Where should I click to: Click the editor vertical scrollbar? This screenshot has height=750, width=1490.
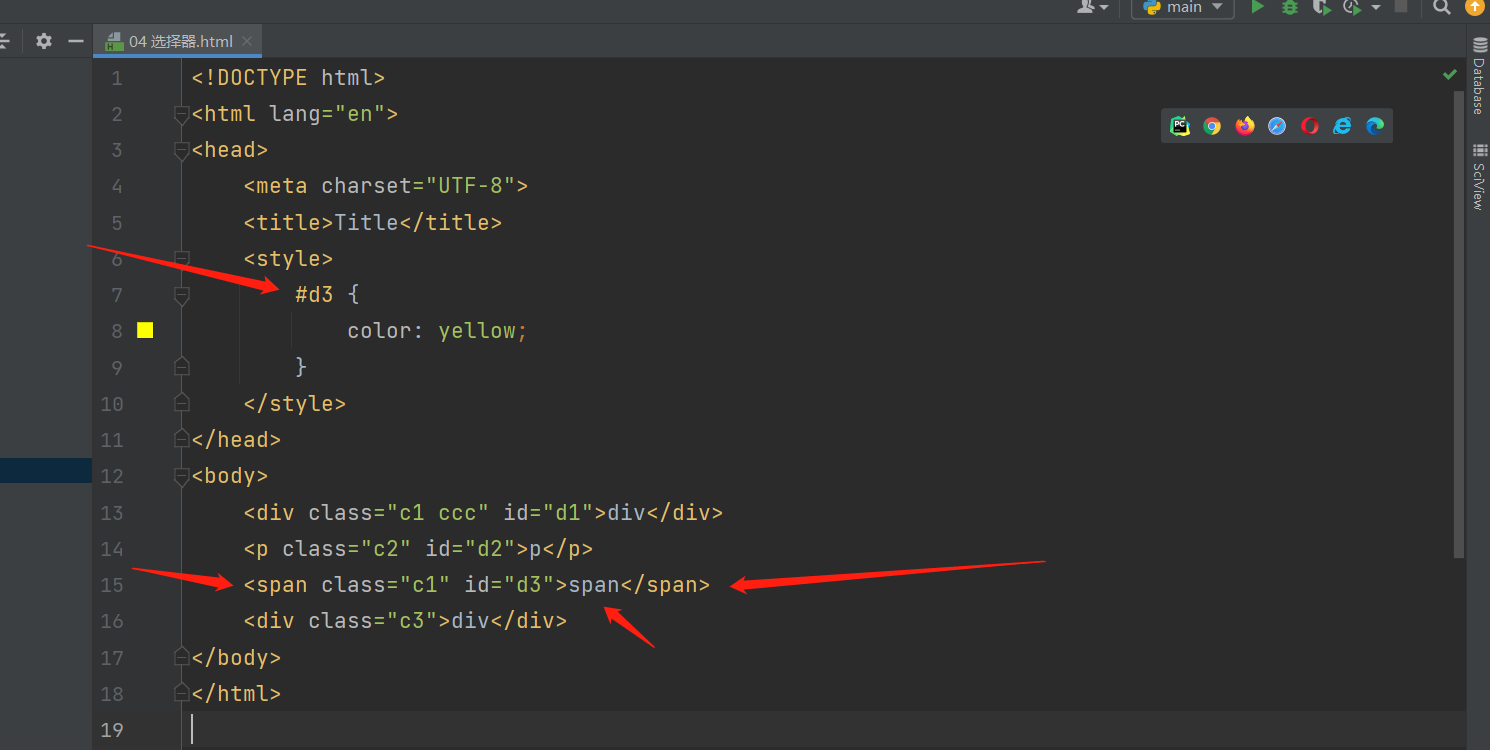1460,325
